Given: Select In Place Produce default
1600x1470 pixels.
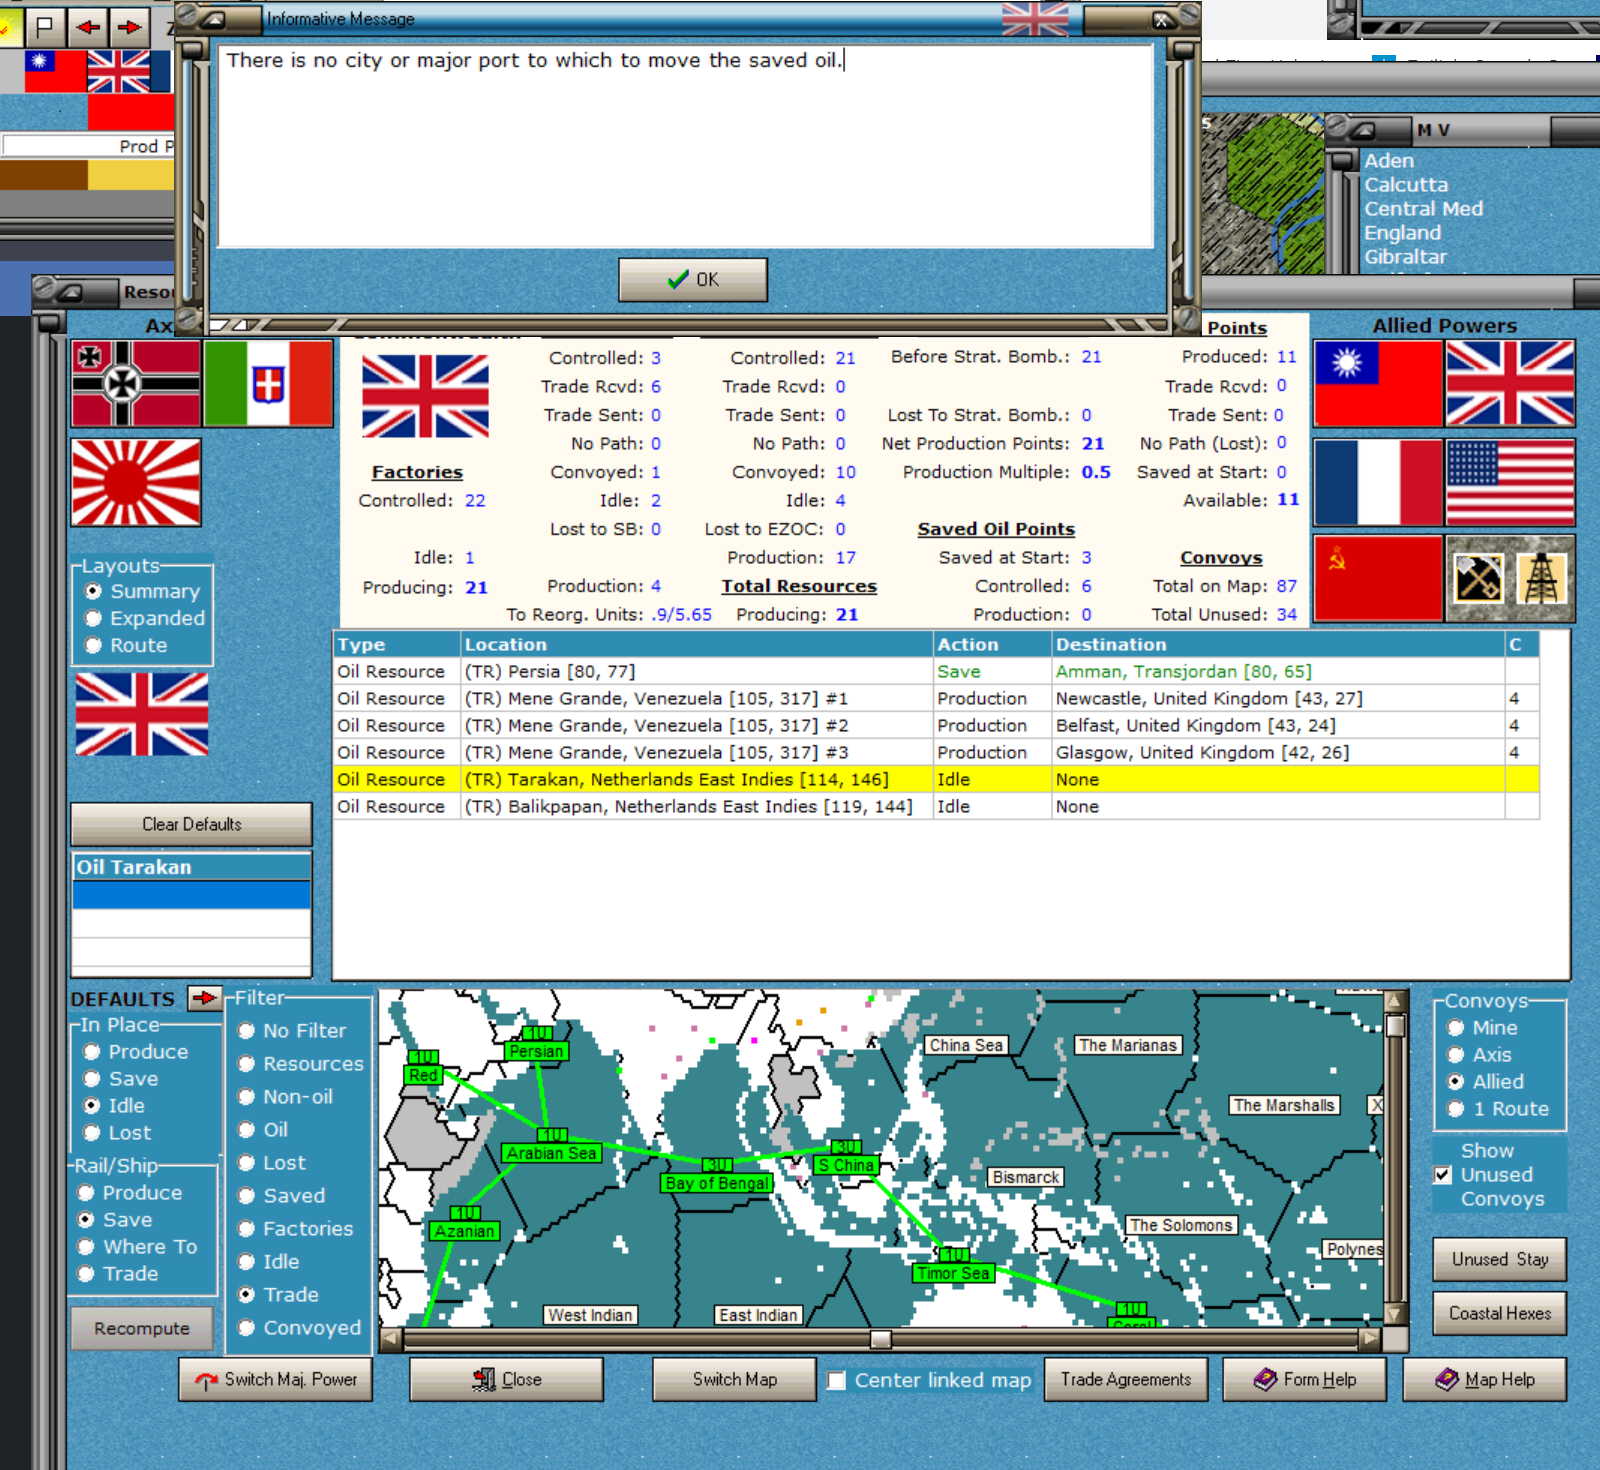Looking at the screenshot, I should point(137,1051).
